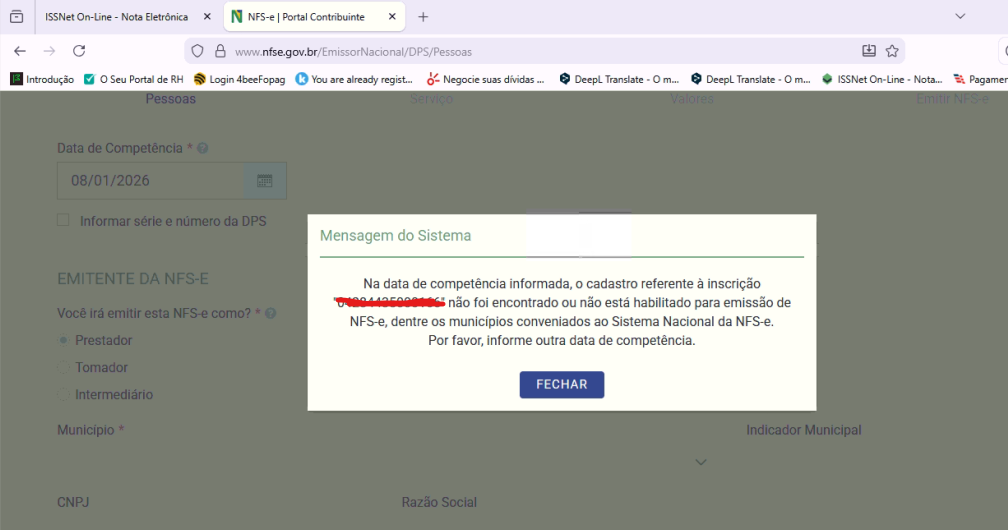1008x530 pixels.
Task: Select the Tomador radio option
Action: tap(64, 367)
